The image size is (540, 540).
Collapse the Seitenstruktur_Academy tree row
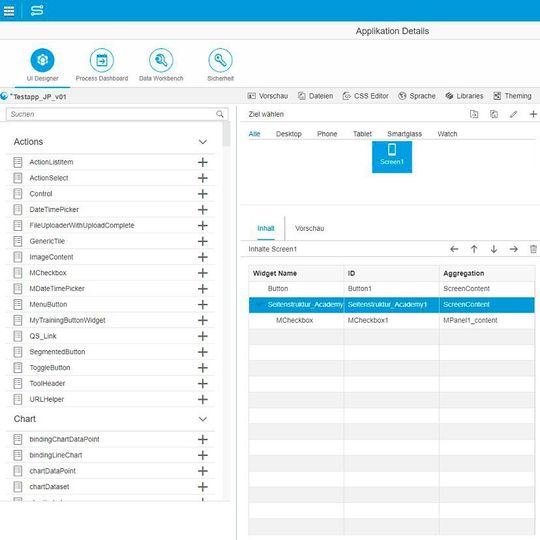pos(259,305)
